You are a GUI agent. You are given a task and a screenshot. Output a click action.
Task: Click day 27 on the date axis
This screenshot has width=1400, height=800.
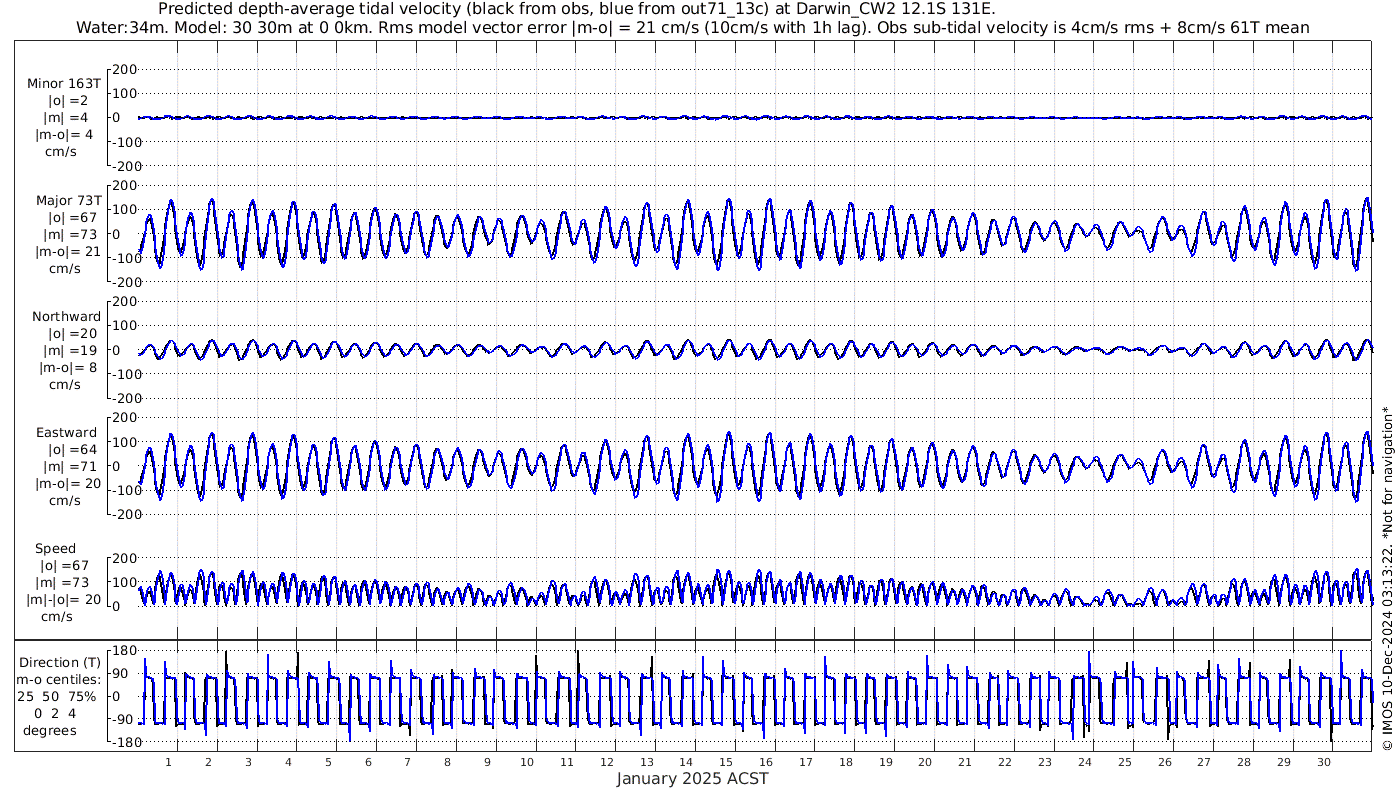(1204, 763)
